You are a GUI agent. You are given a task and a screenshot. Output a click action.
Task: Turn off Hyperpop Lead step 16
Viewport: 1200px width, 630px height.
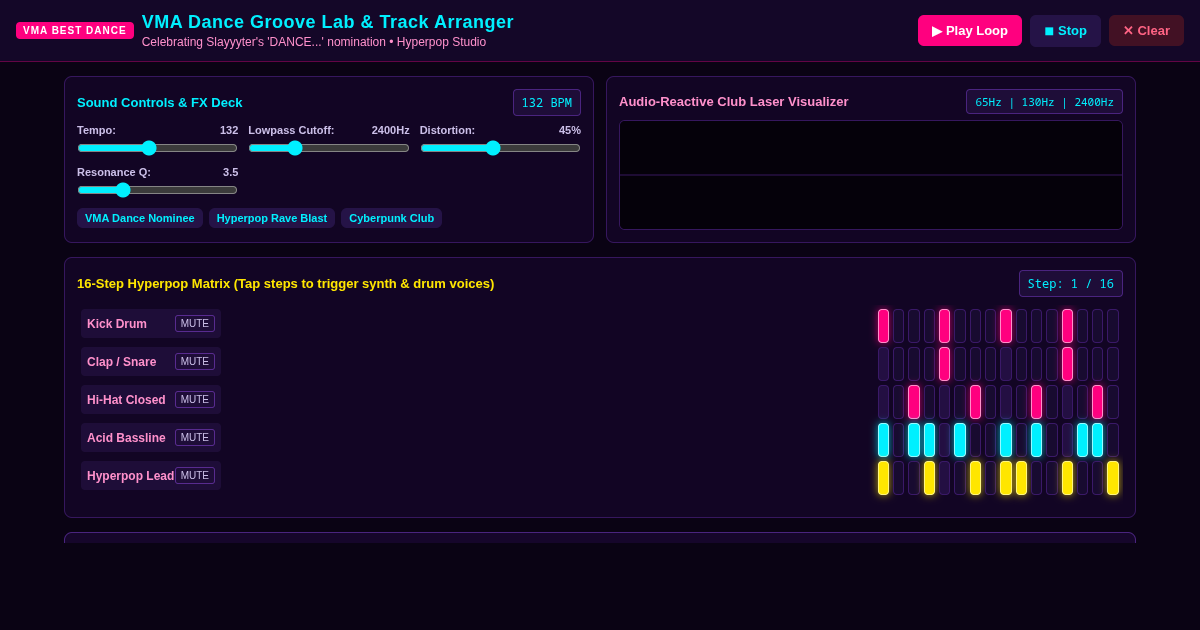pyautogui.click(x=1113, y=478)
